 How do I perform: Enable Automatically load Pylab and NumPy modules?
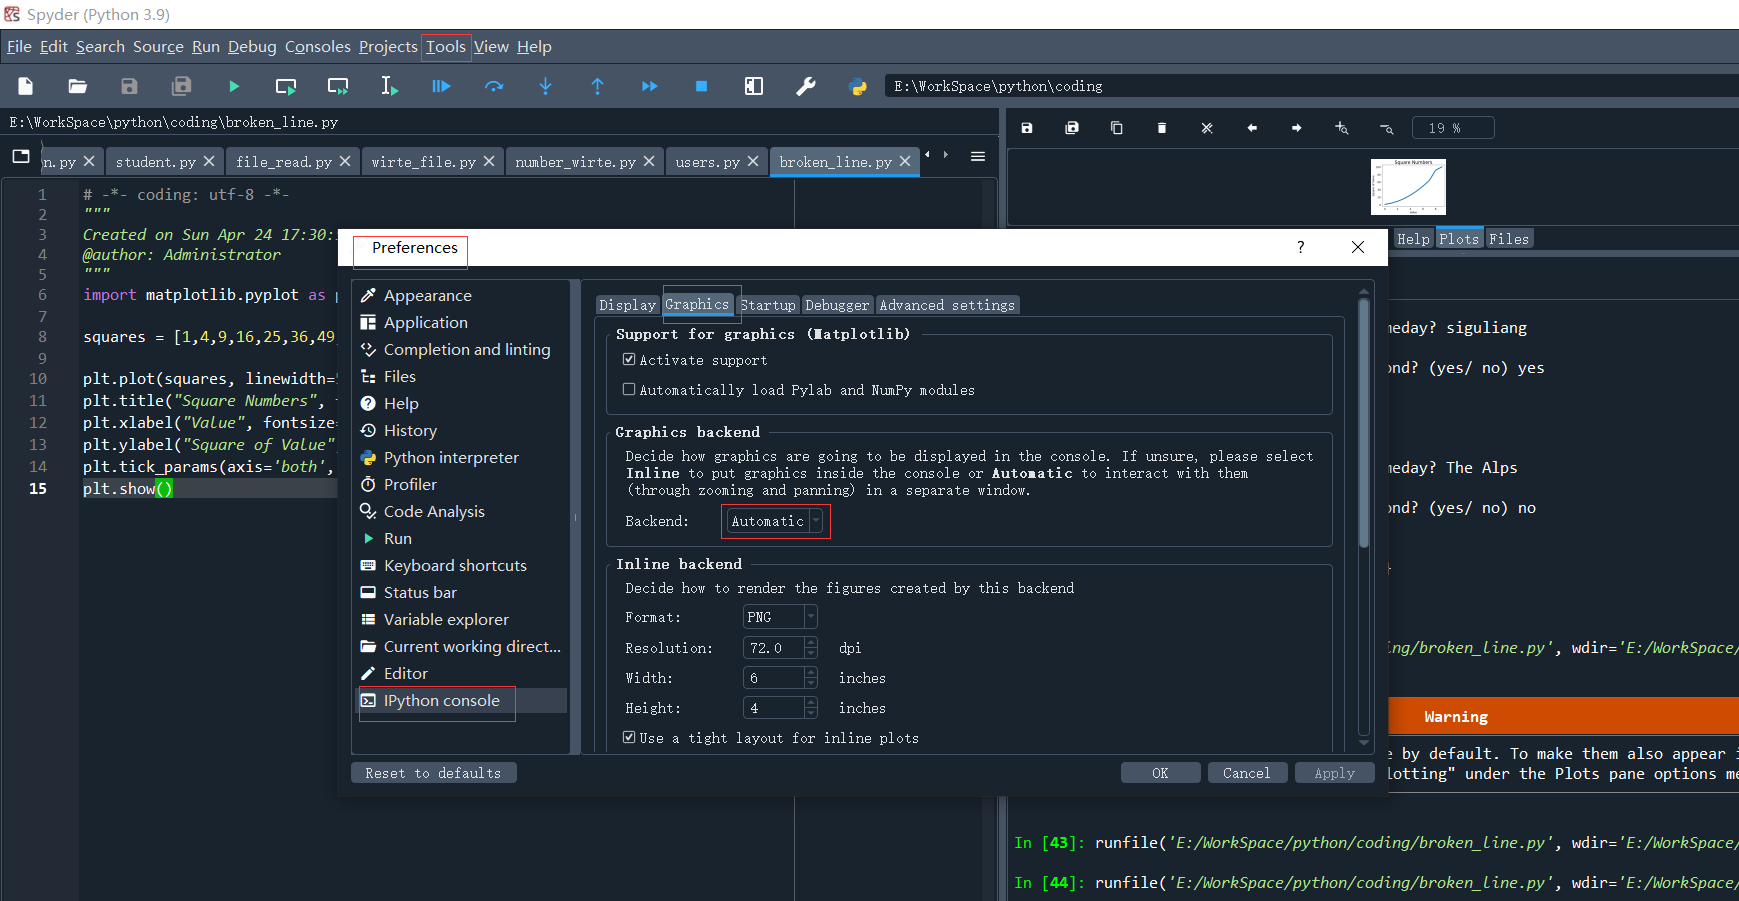pyautogui.click(x=629, y=390)
